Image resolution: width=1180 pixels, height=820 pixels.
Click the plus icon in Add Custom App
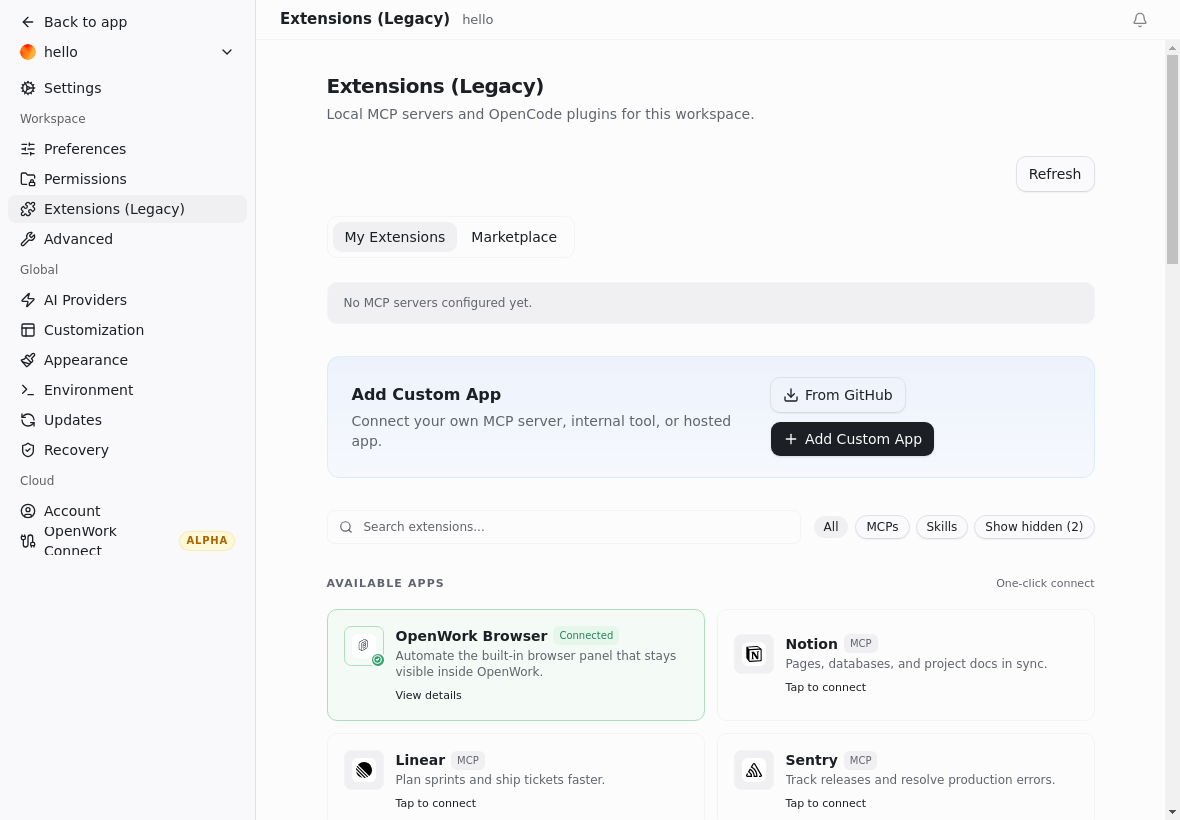pos(791,439)
